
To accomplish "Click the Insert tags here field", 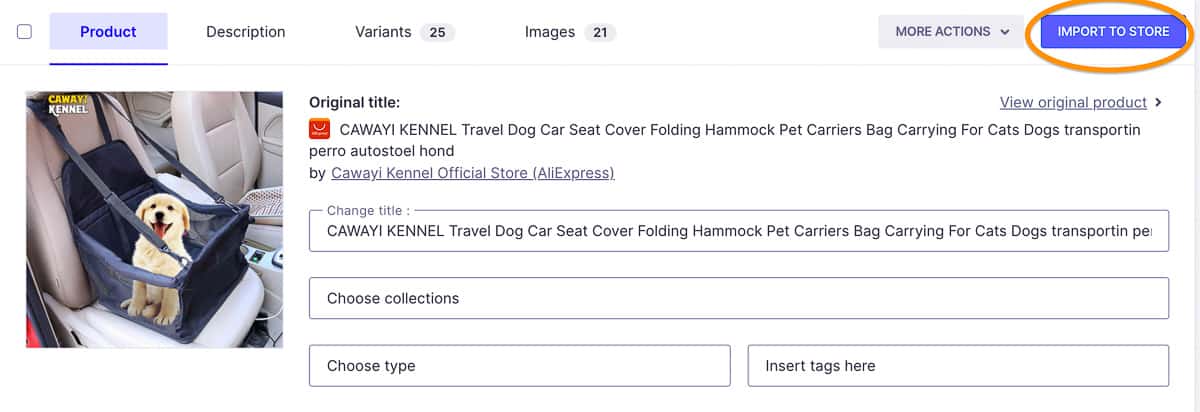I will [957, 366].
